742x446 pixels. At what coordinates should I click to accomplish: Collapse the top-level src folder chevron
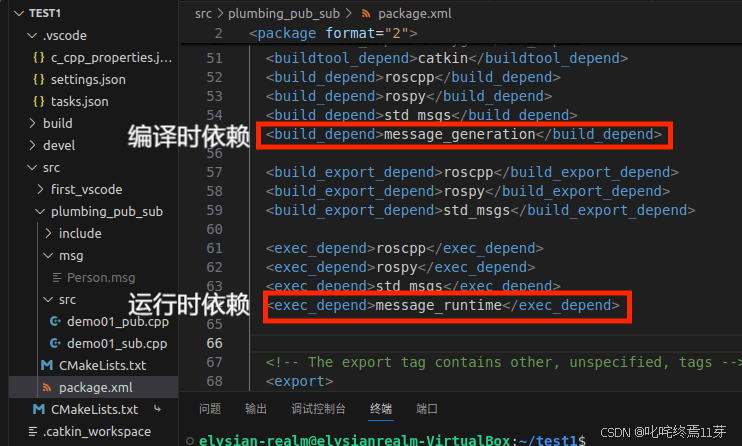(32, 168)
